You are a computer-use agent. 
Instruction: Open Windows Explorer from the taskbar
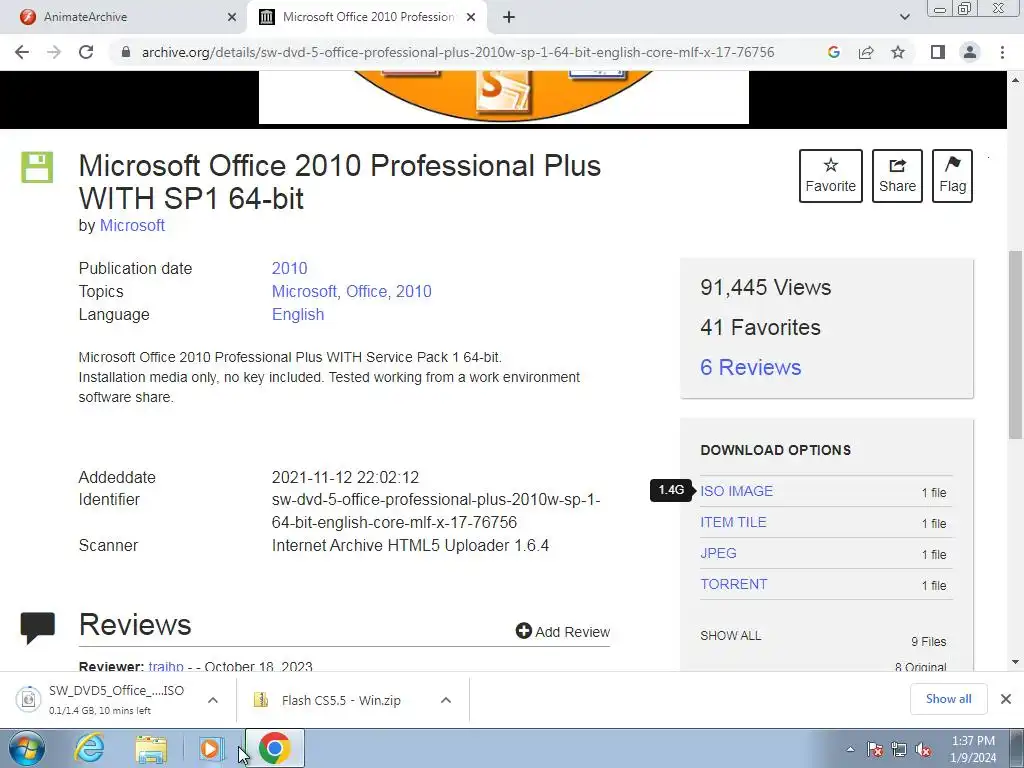click(x=151, y=749)
